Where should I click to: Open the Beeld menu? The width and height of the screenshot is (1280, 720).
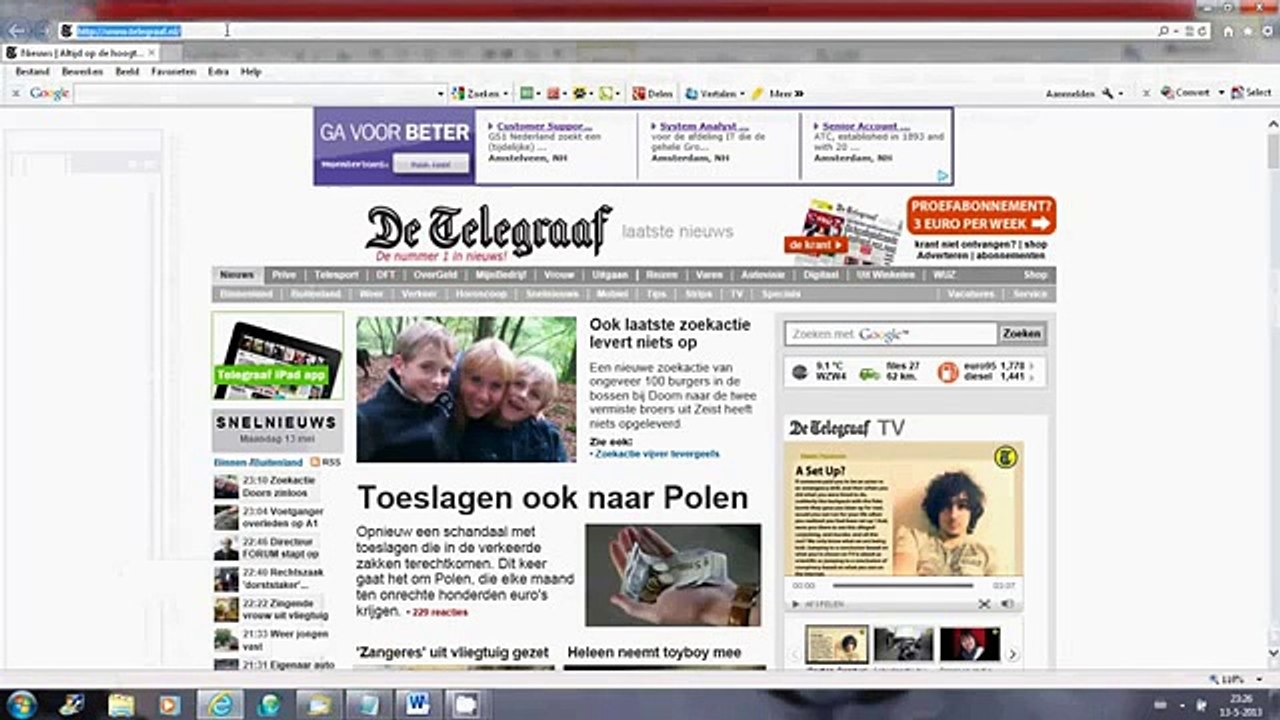pos(127,72)
